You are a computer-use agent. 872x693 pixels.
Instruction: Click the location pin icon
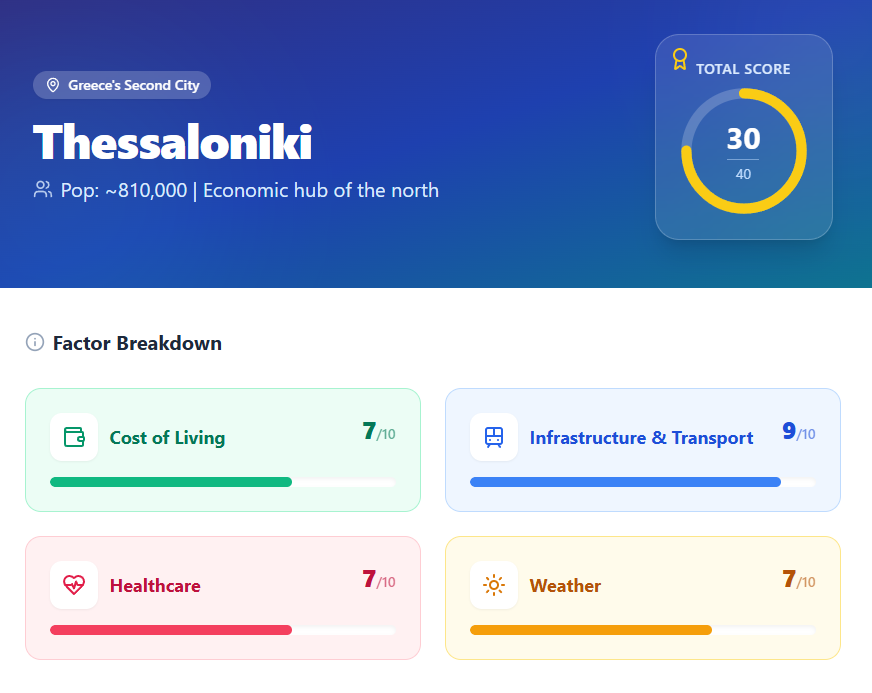[53, 85]
